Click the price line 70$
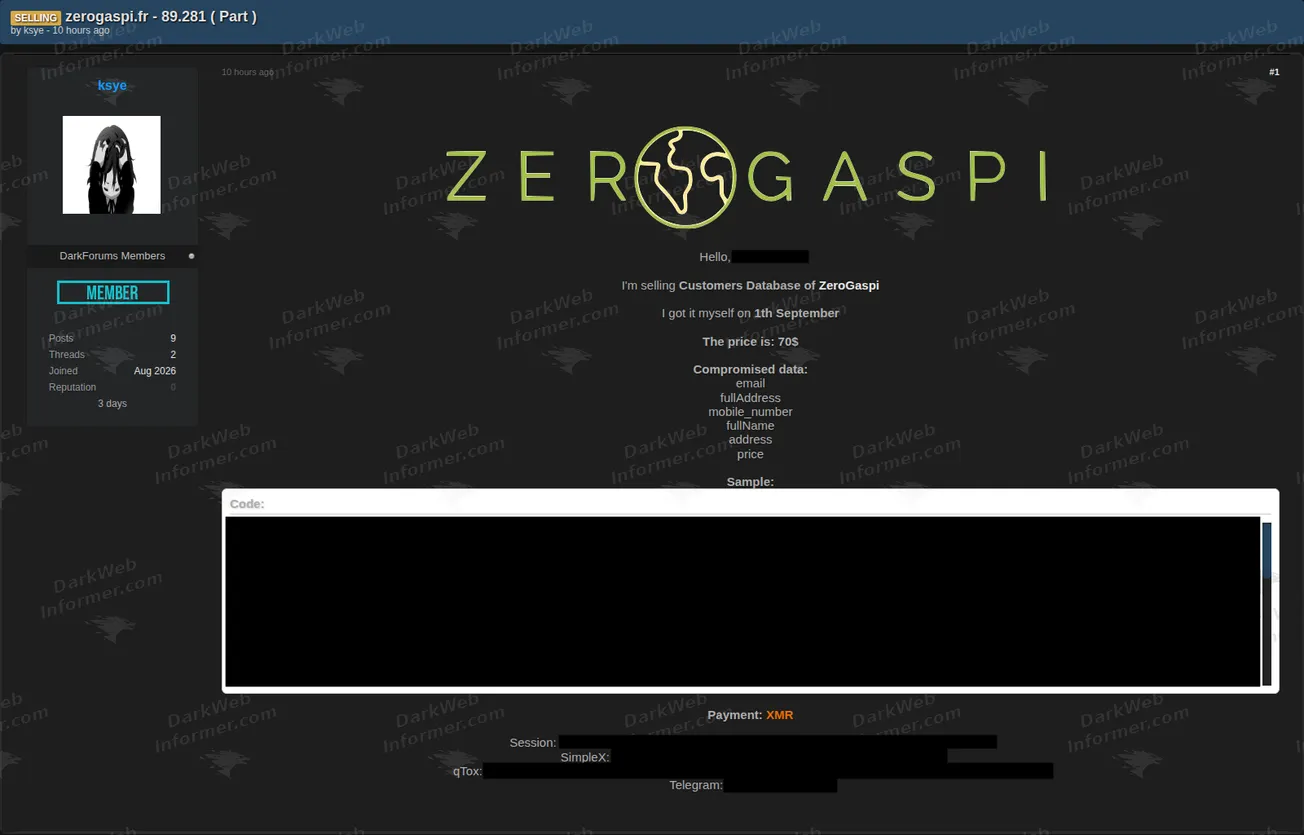 coord(750,342)
